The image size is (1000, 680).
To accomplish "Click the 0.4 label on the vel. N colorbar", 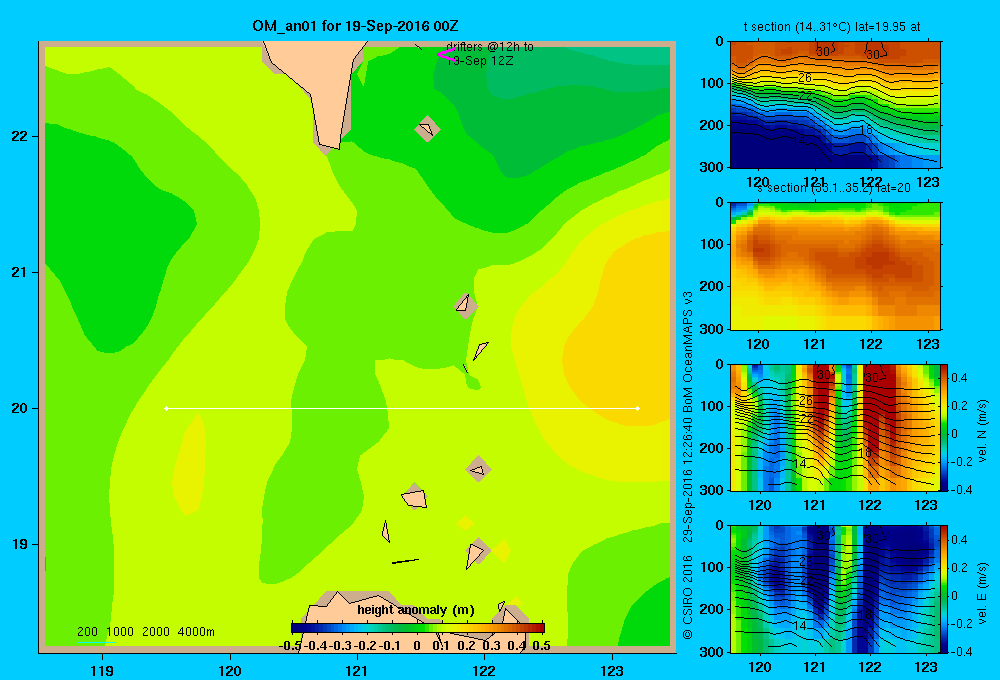I will [959, 378].
